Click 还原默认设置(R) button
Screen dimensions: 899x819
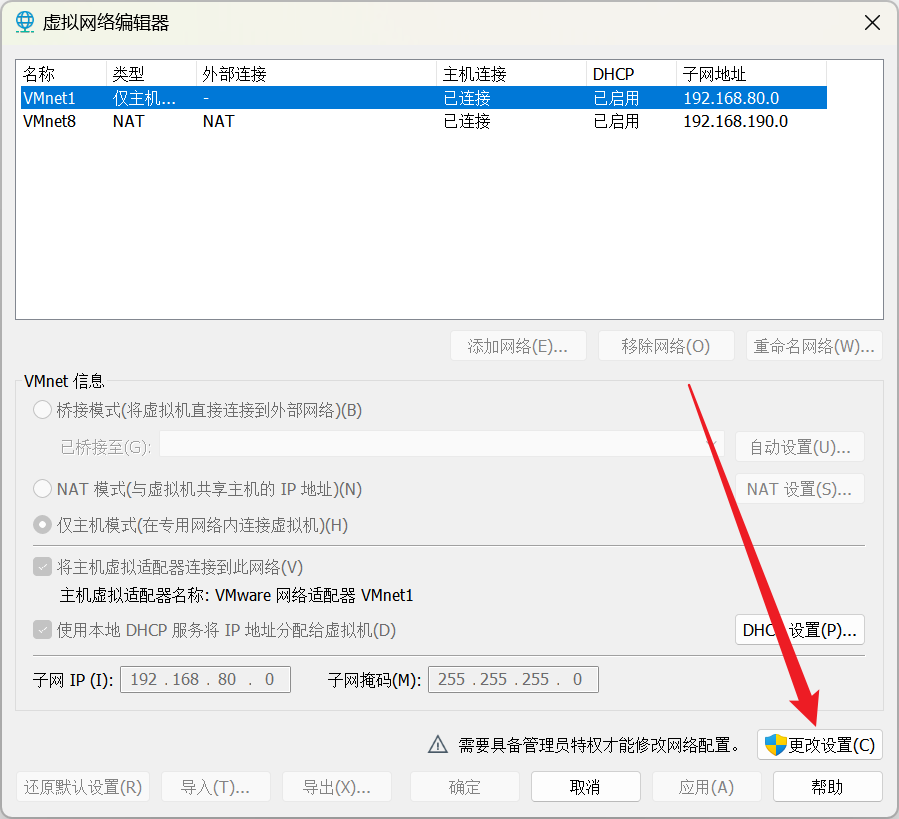(83, 787)
